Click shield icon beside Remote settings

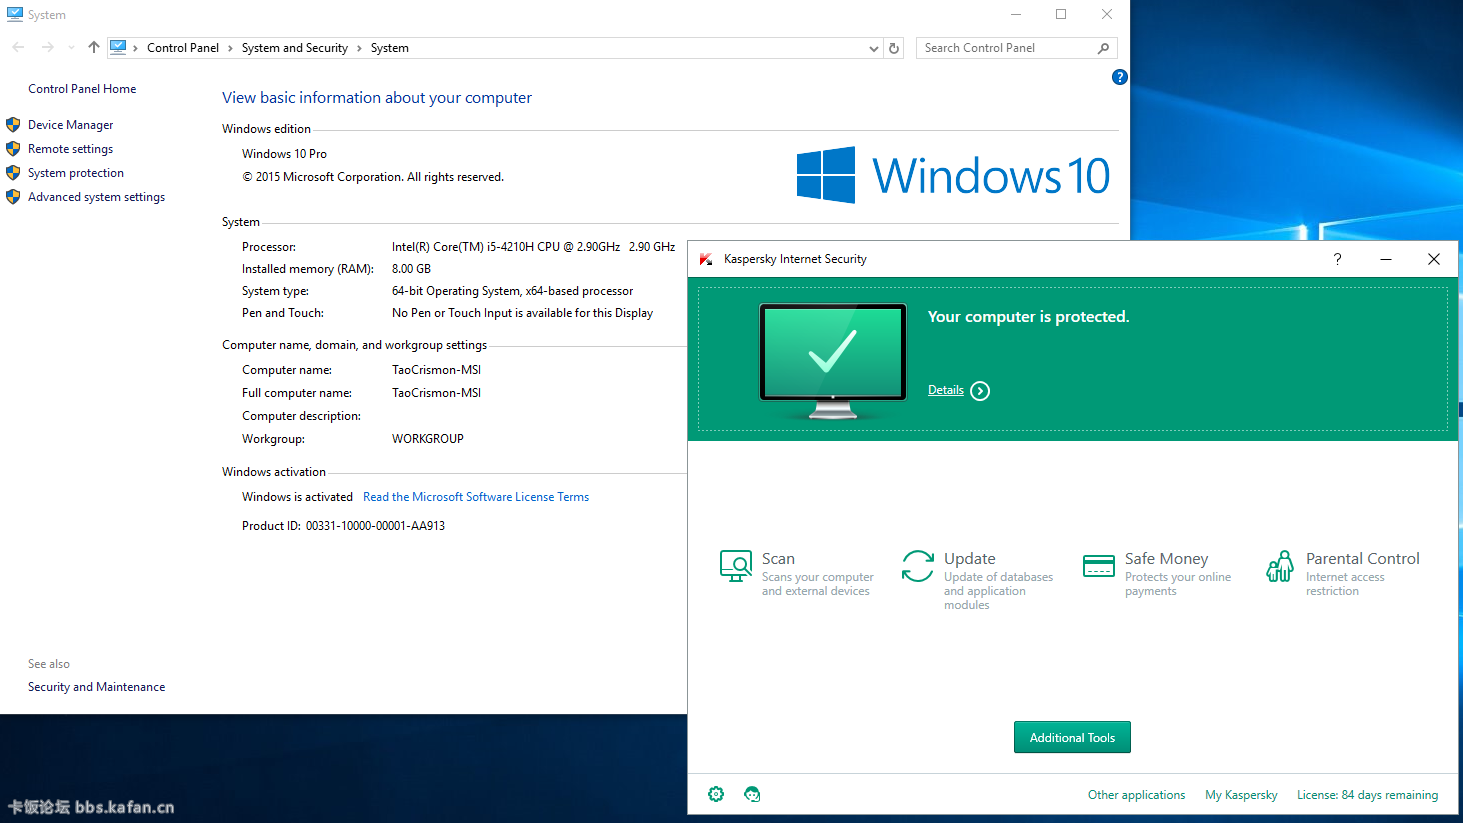[13, 149]
